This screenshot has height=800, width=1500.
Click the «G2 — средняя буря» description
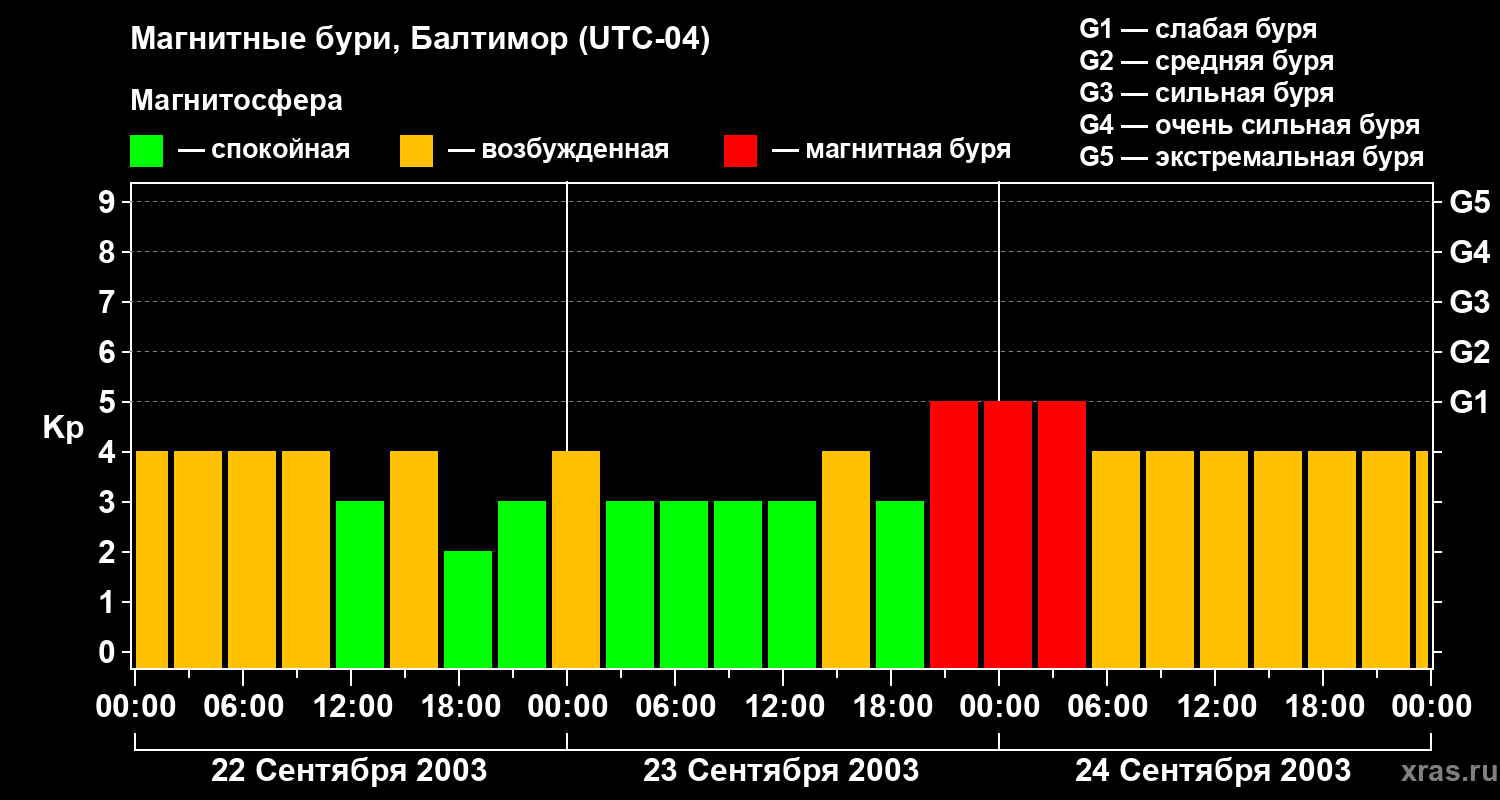tap(1207, 61)
